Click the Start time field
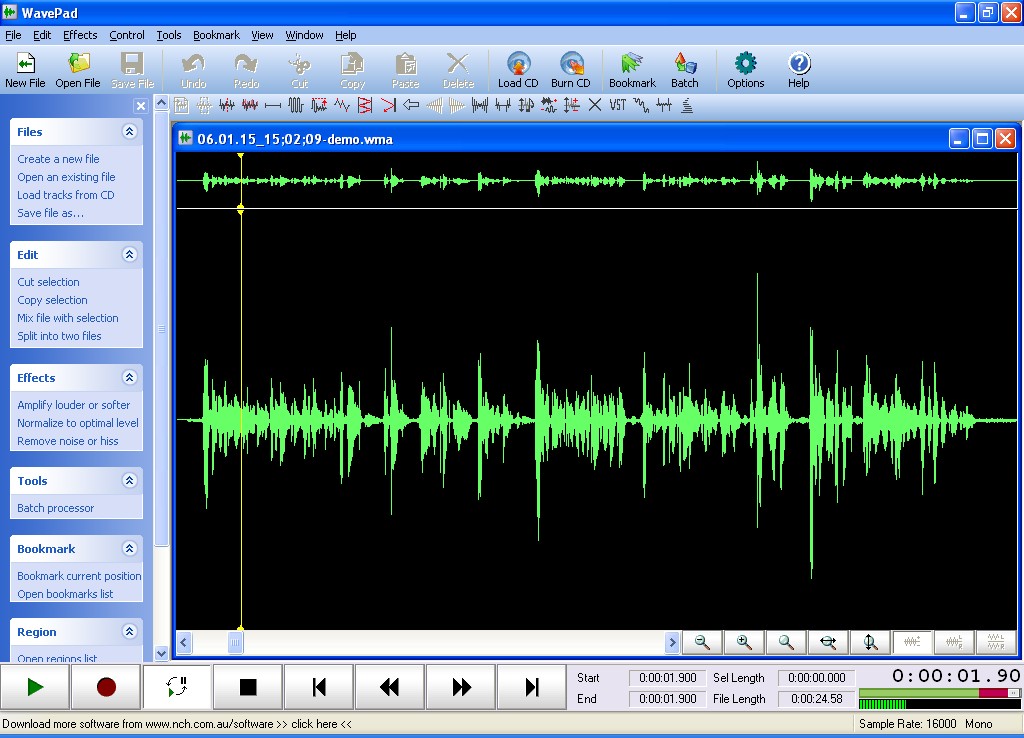This screenshot has width=1024, height=738. tap(667, 678)
